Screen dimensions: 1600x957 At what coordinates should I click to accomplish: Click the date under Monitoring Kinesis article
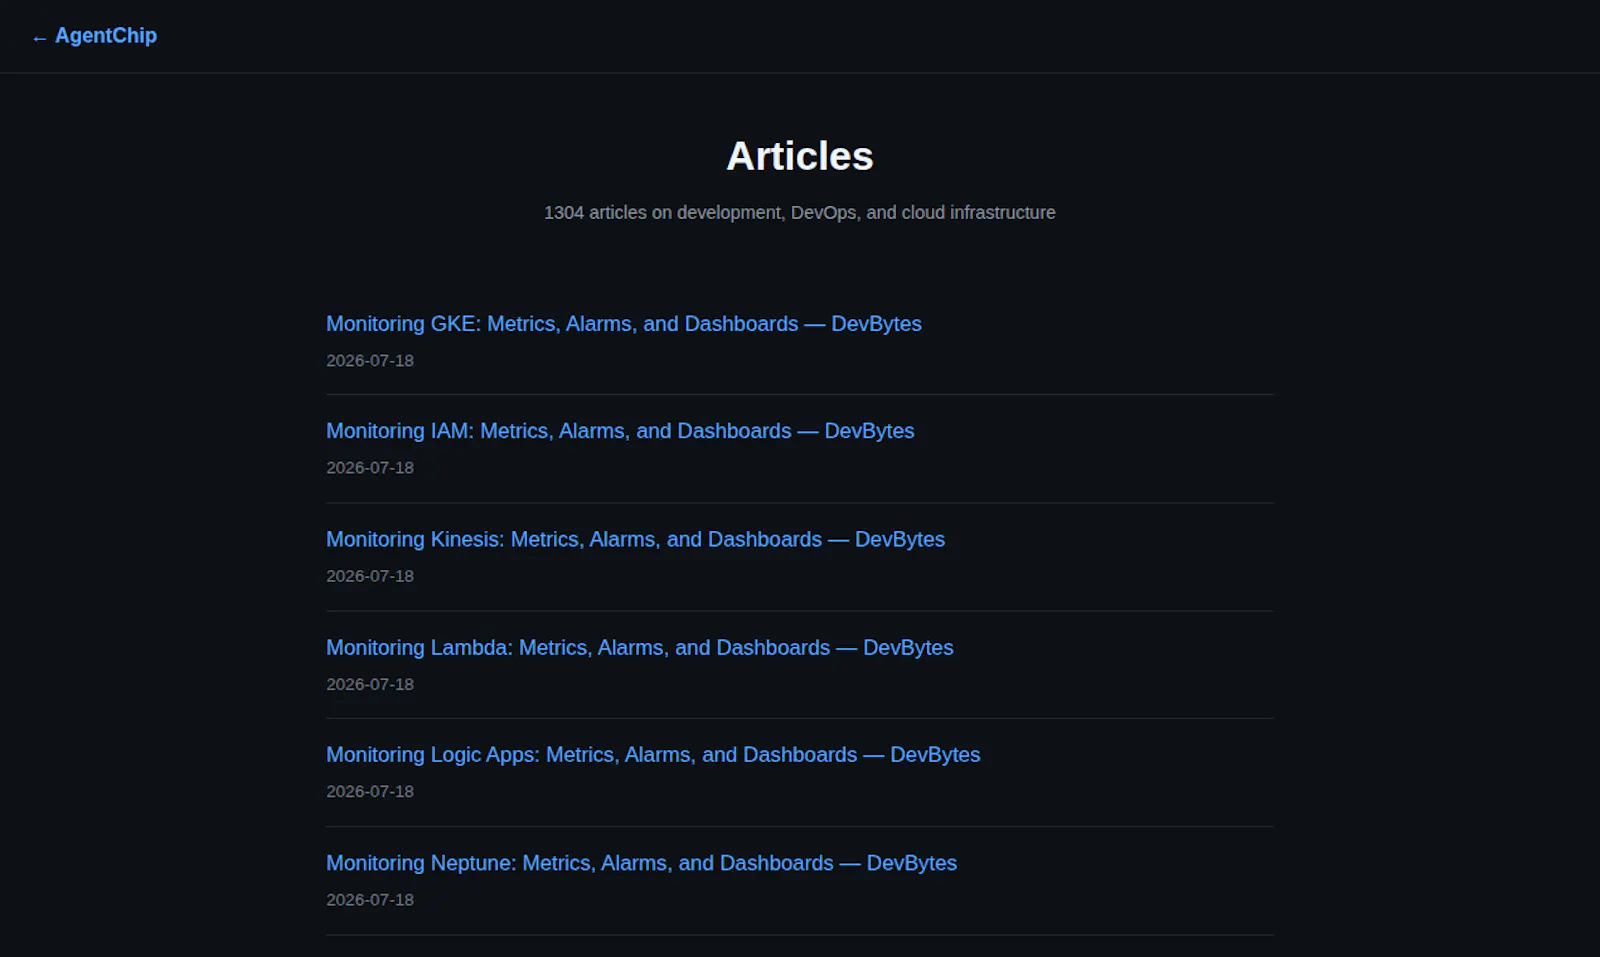(x=370, y=576)
